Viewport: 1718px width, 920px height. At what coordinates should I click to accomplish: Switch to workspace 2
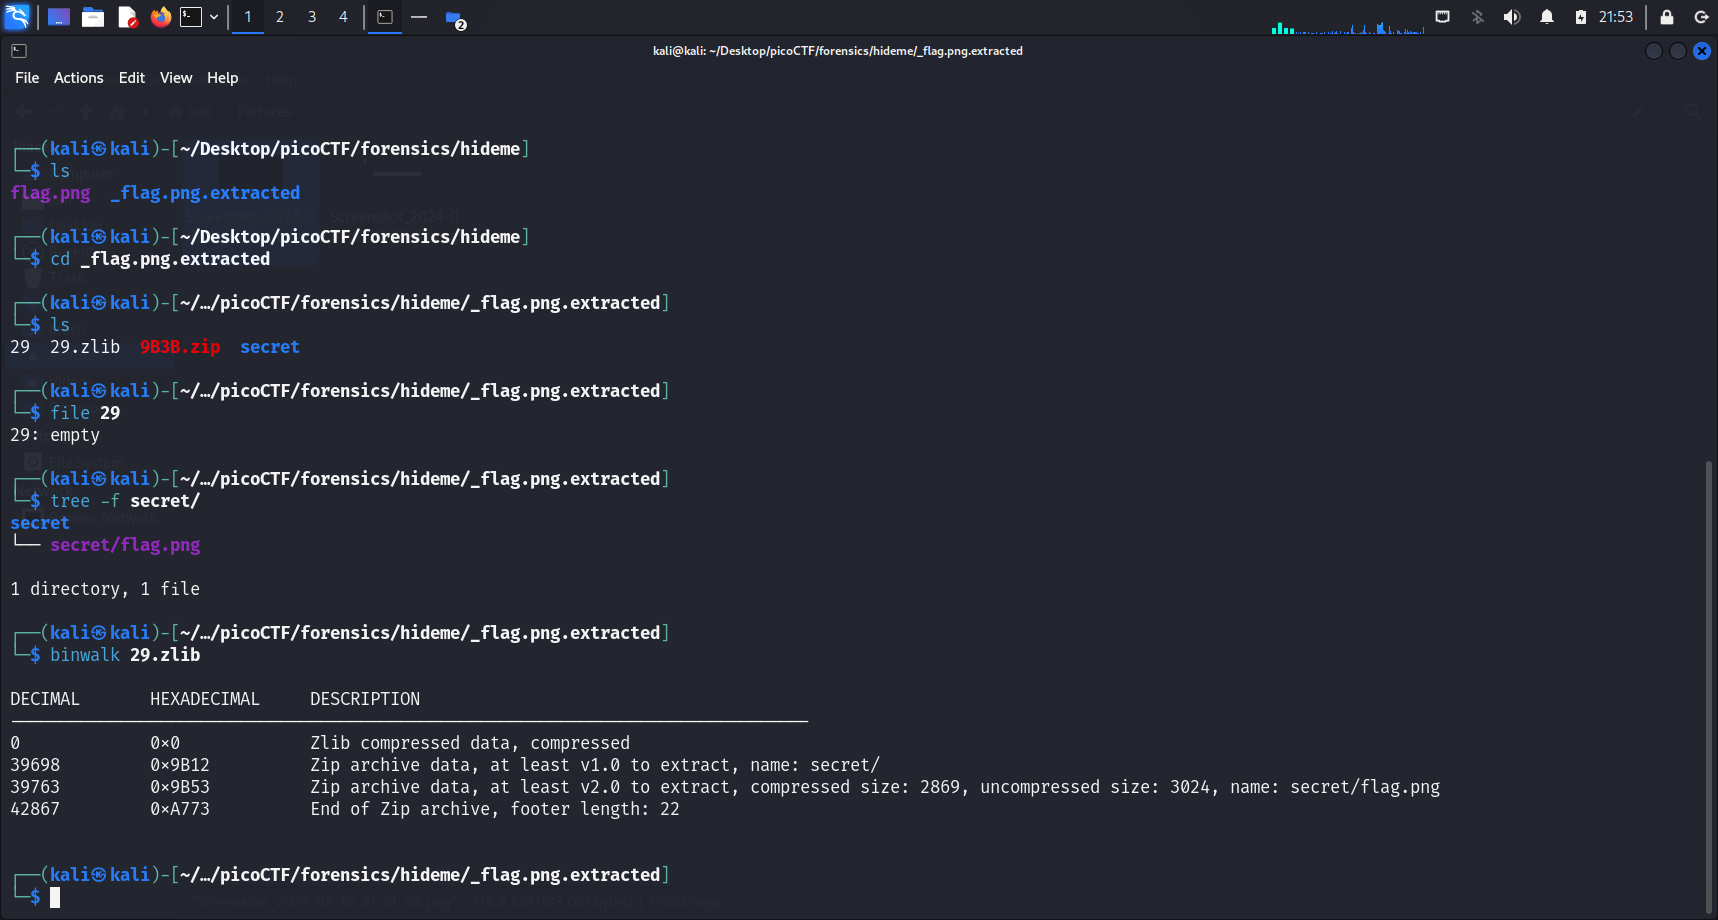pyautogui.click(x=280, y=17)
